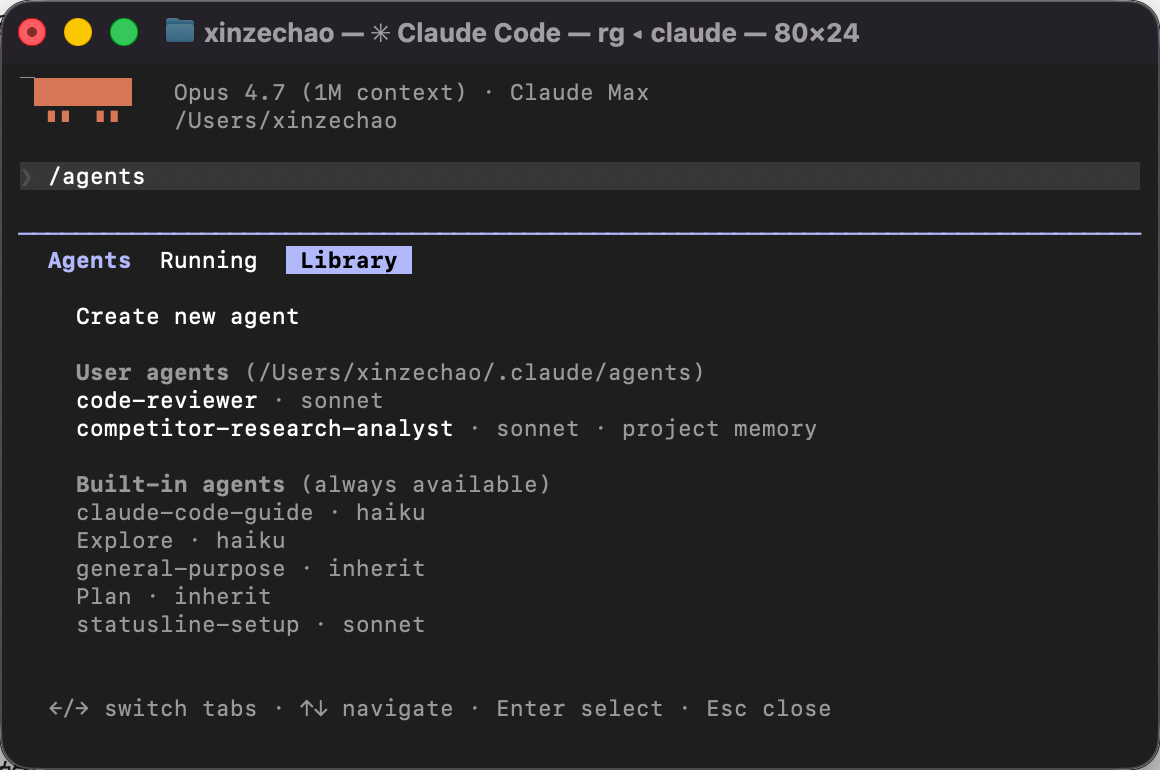Click the Opus 4.7 (1M context) label
The image size is (1160, 770).
[x=320, y=92]
